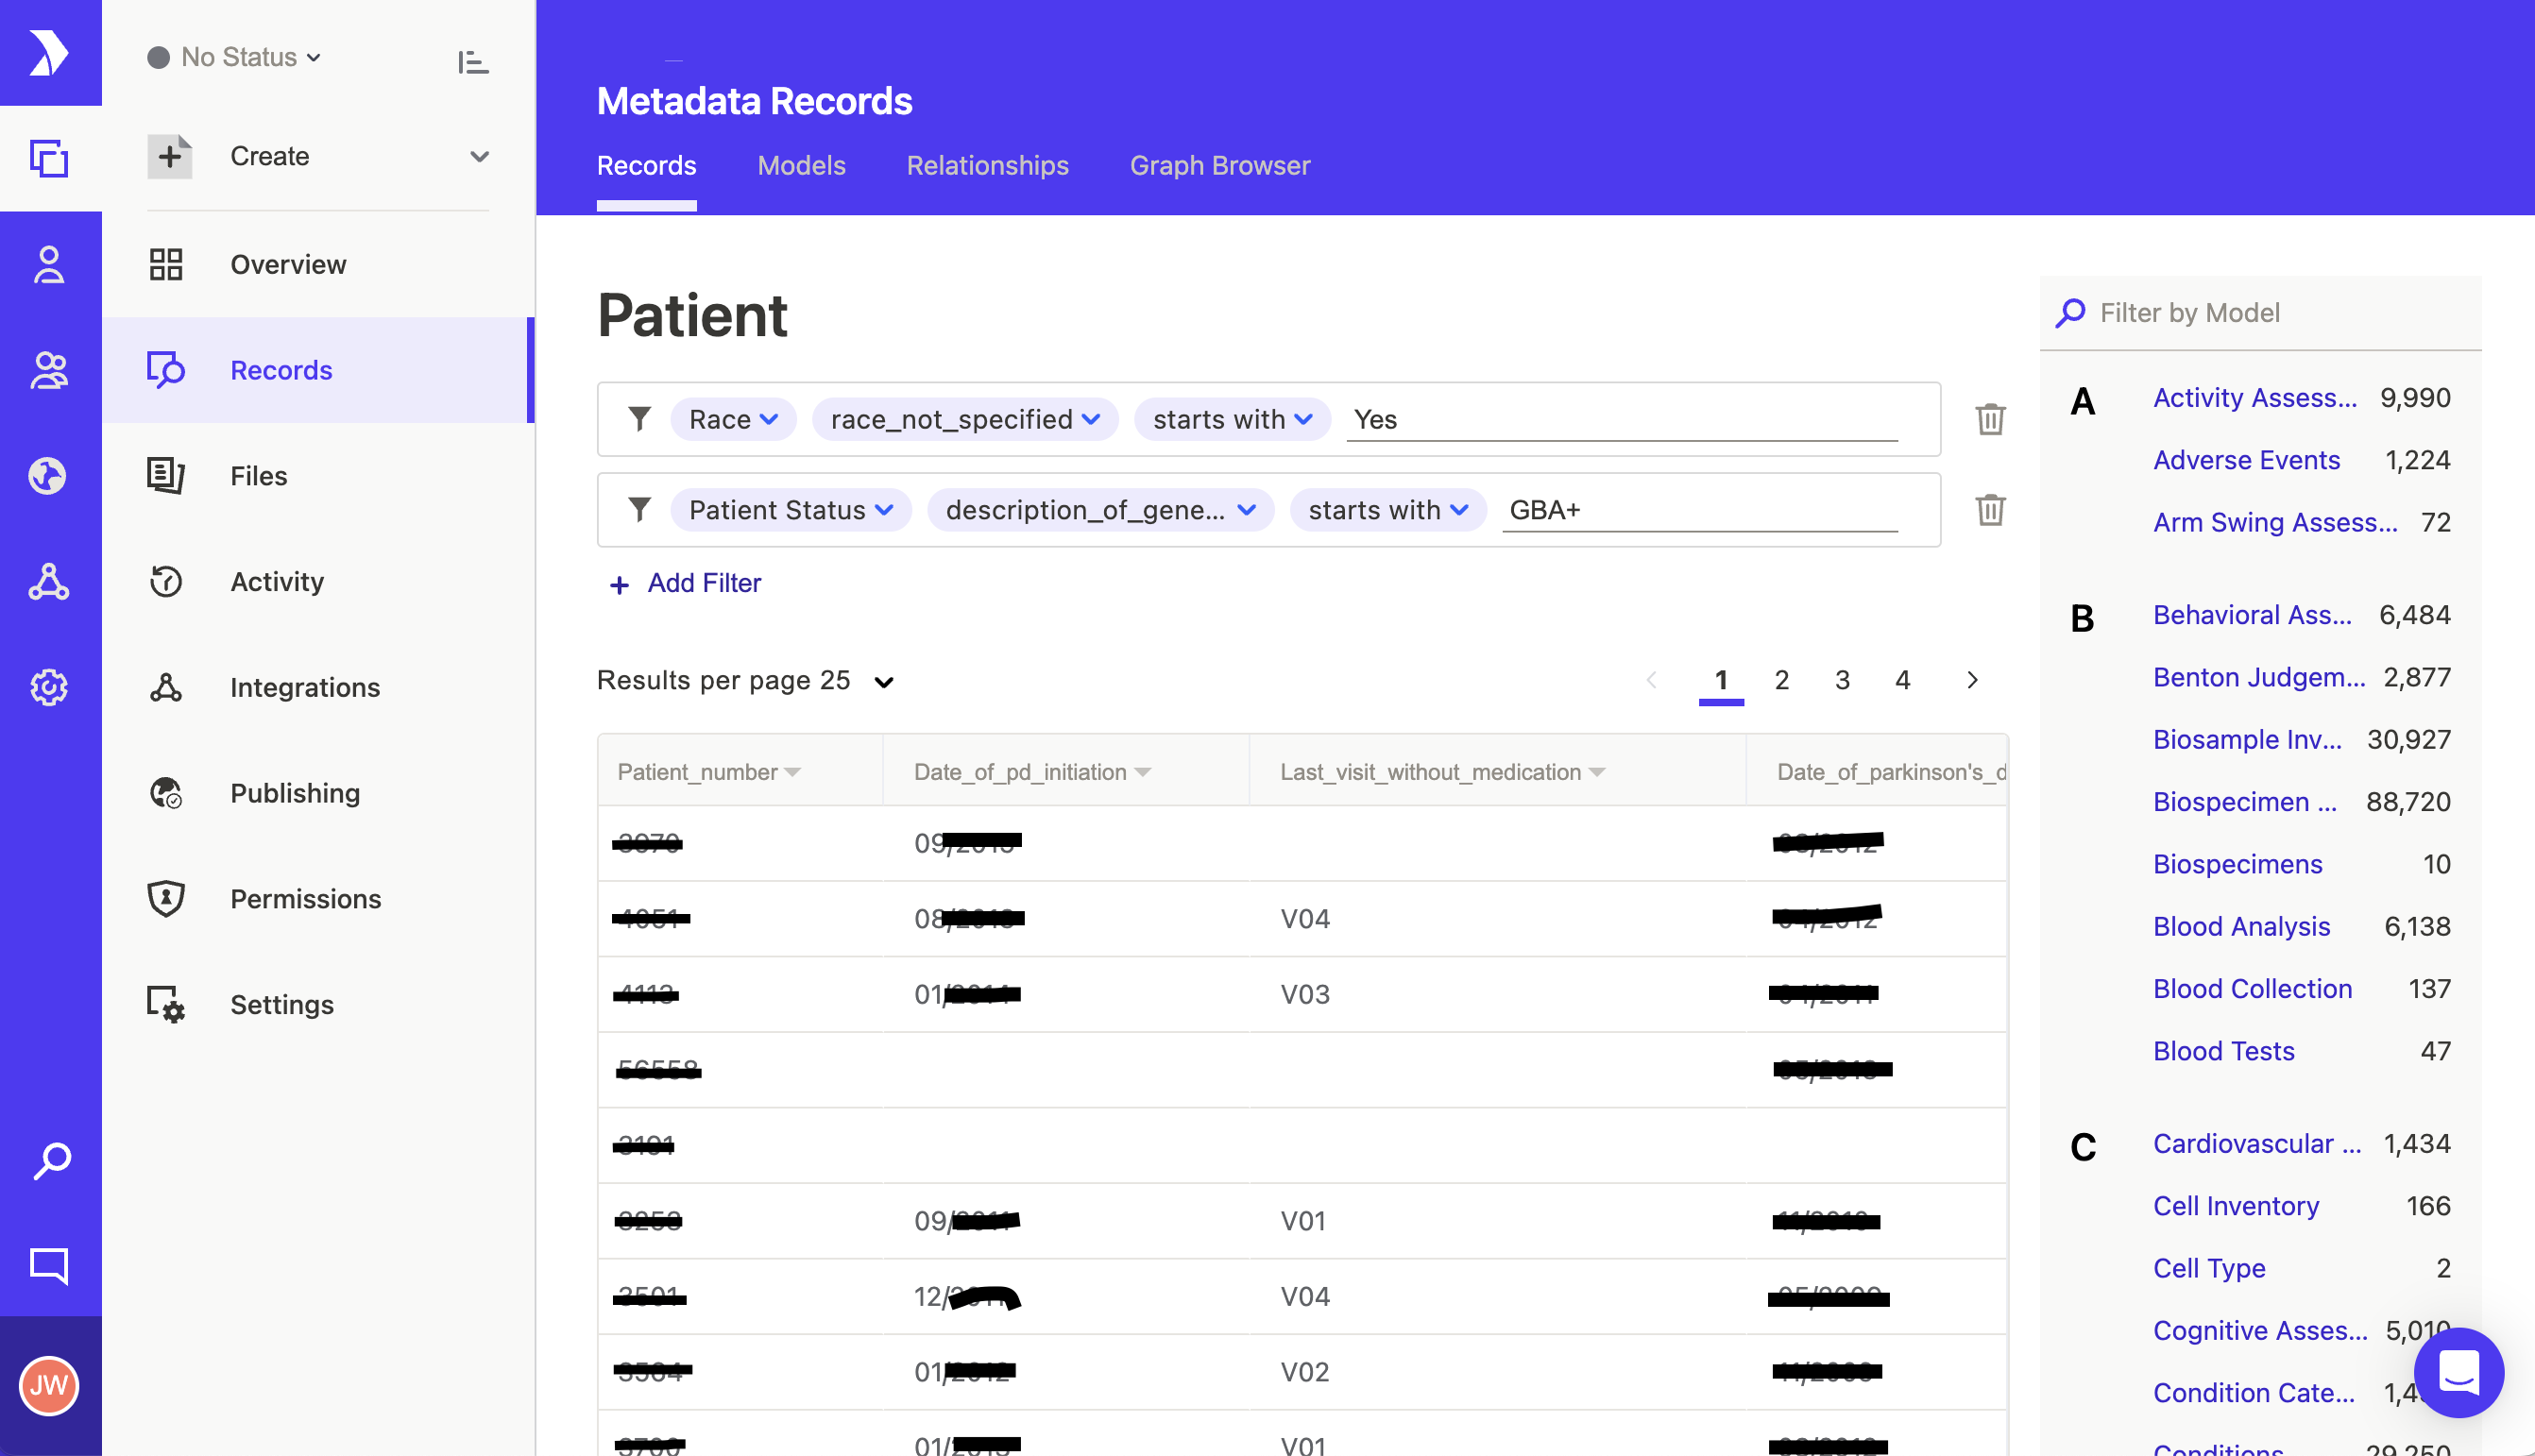Open the Blood Analysis model link

pyautogui.click(x=2241, y=926)
